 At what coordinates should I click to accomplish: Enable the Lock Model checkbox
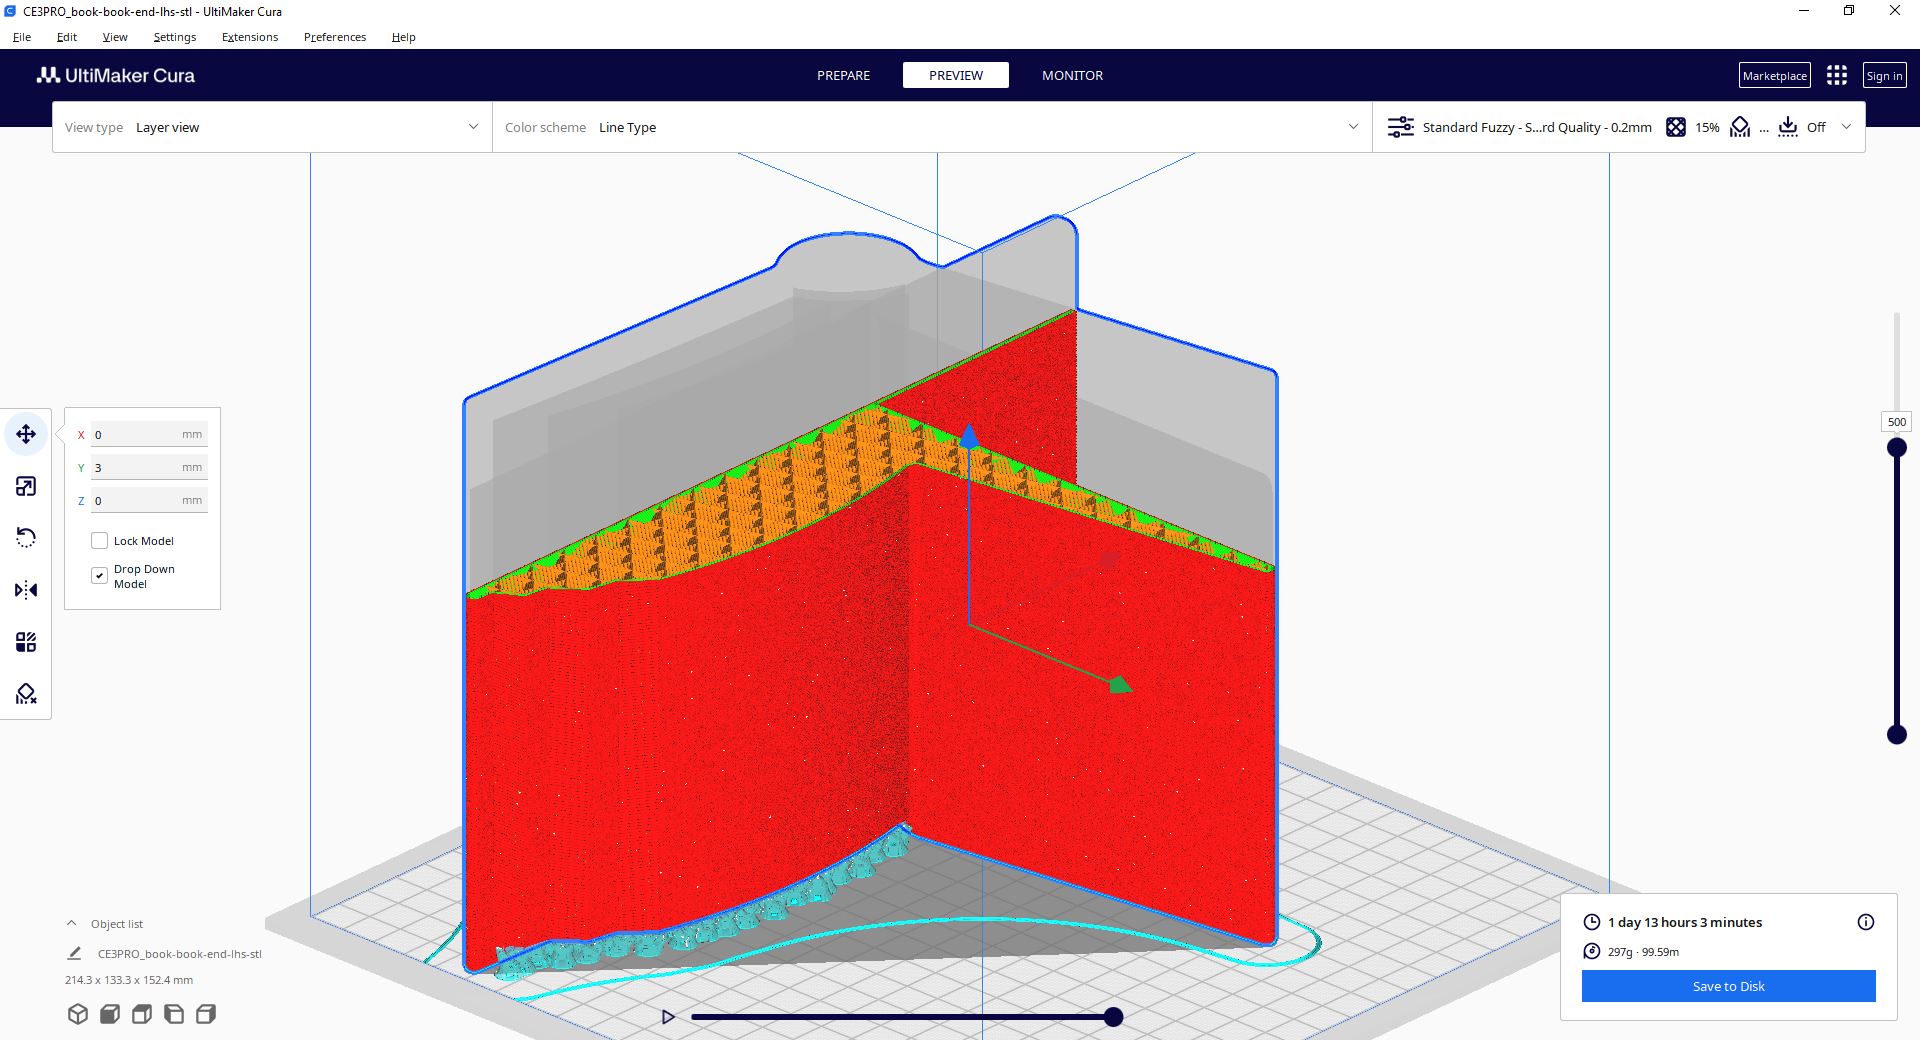[x=99, y=541]
